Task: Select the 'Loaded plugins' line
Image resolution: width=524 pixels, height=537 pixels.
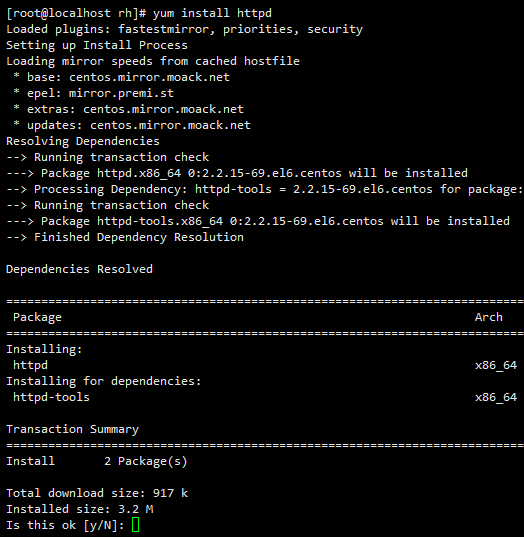Action: (184, 29)
